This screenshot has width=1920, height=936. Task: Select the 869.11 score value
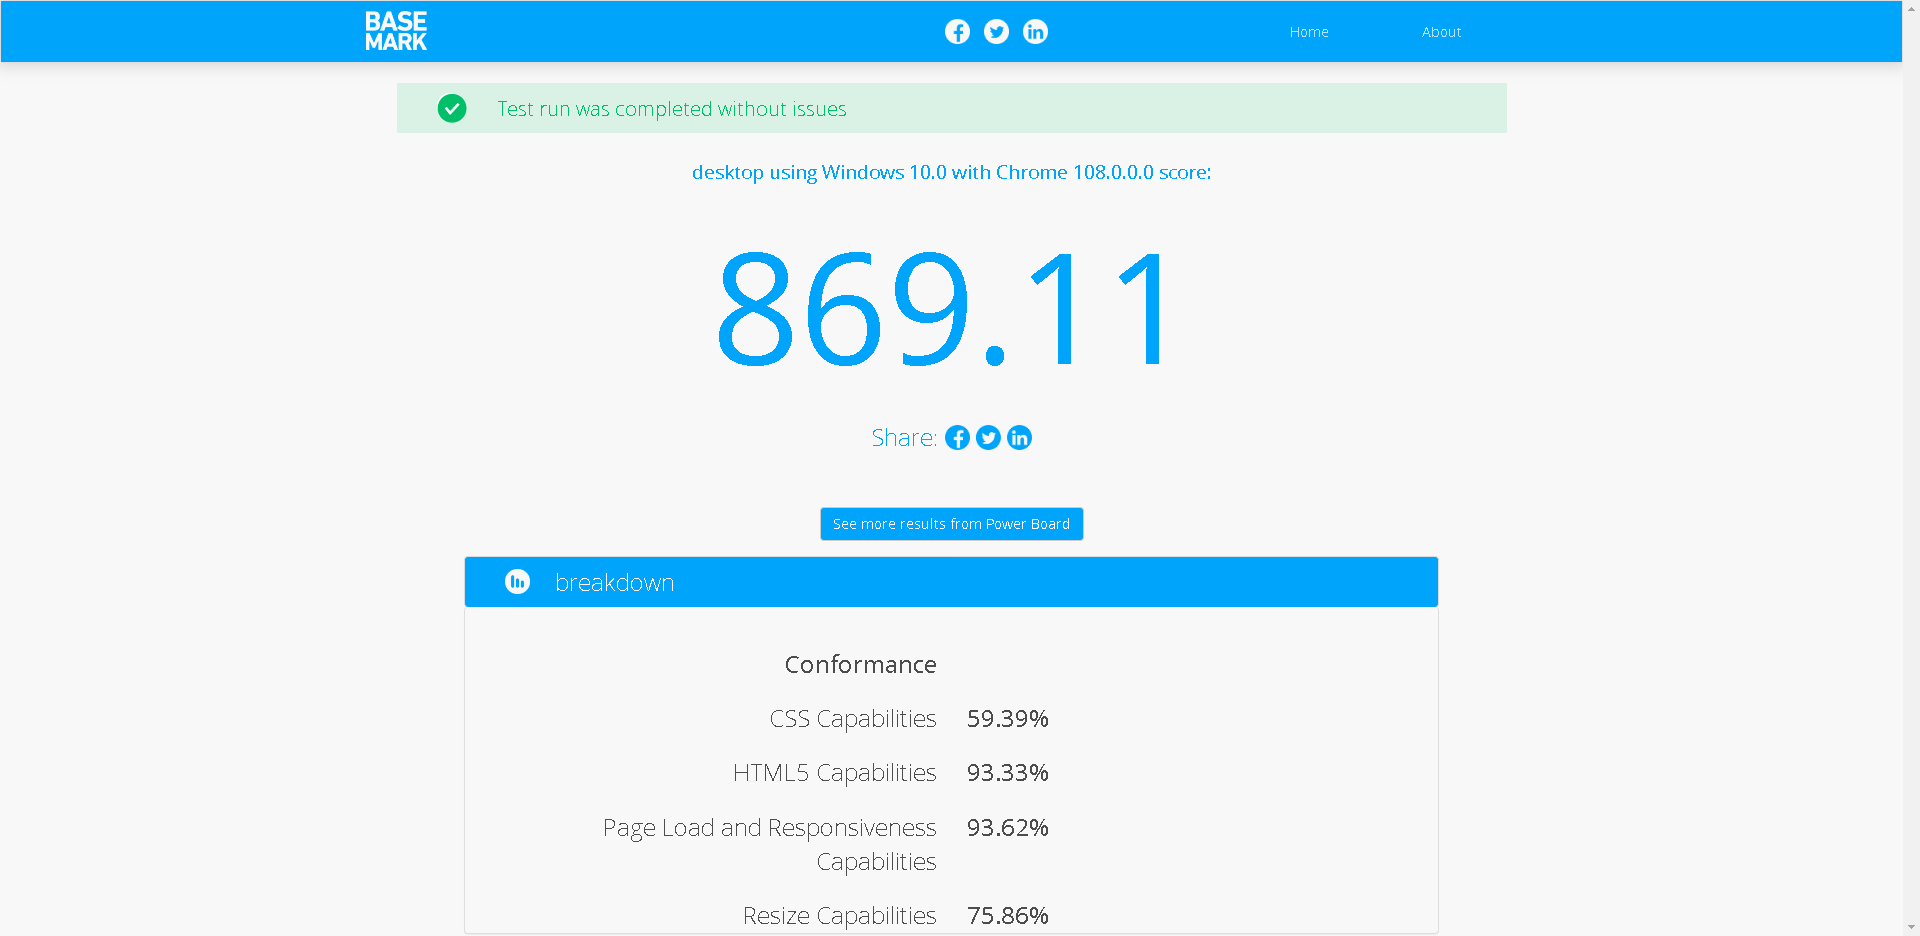click(x=944, y=308)
